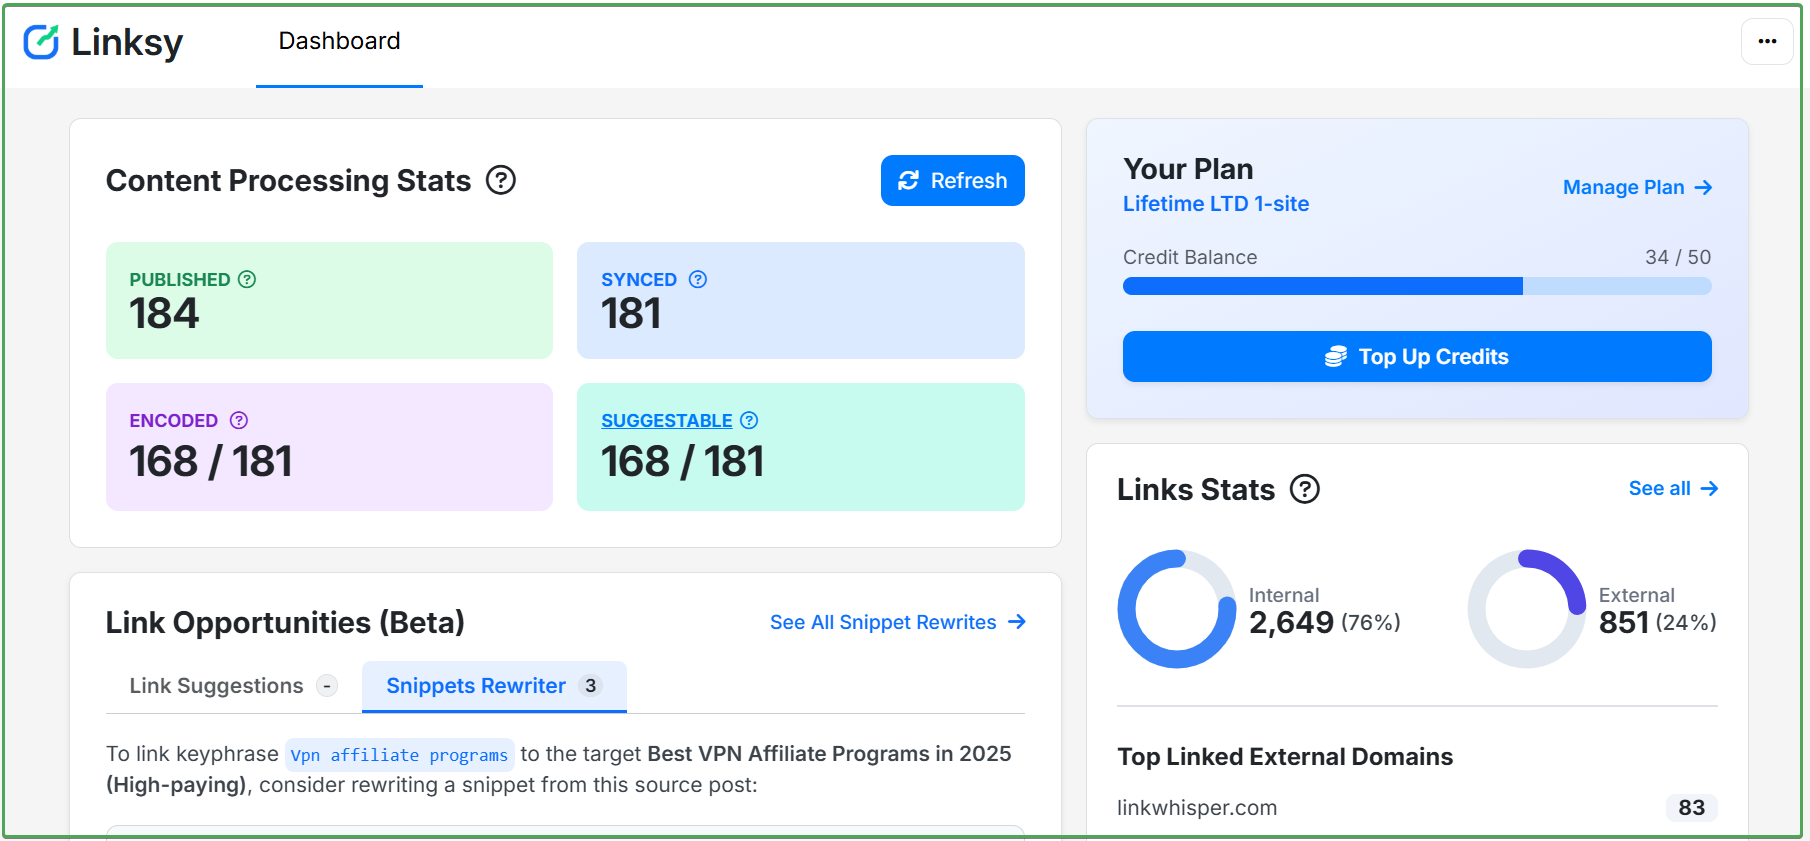The height and width of the screenshot is (841, 1810).
Task: Click the Top Up Credits button
Action: point(1417,357)
